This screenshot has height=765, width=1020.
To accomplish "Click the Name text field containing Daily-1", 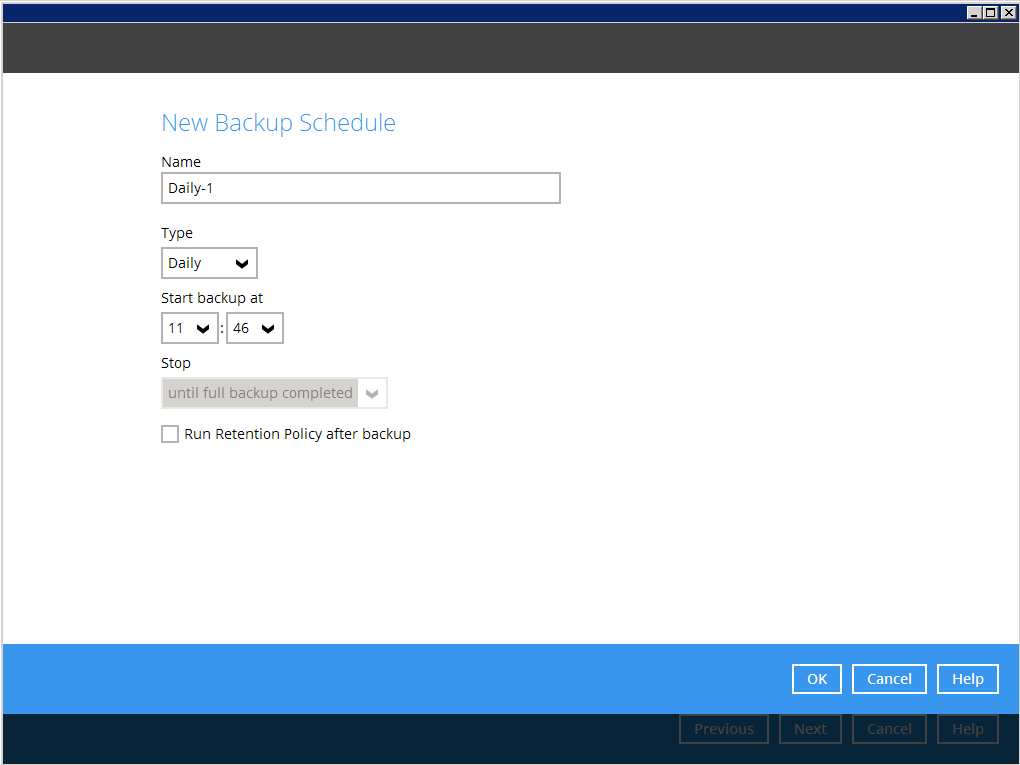I will (360, 188).
